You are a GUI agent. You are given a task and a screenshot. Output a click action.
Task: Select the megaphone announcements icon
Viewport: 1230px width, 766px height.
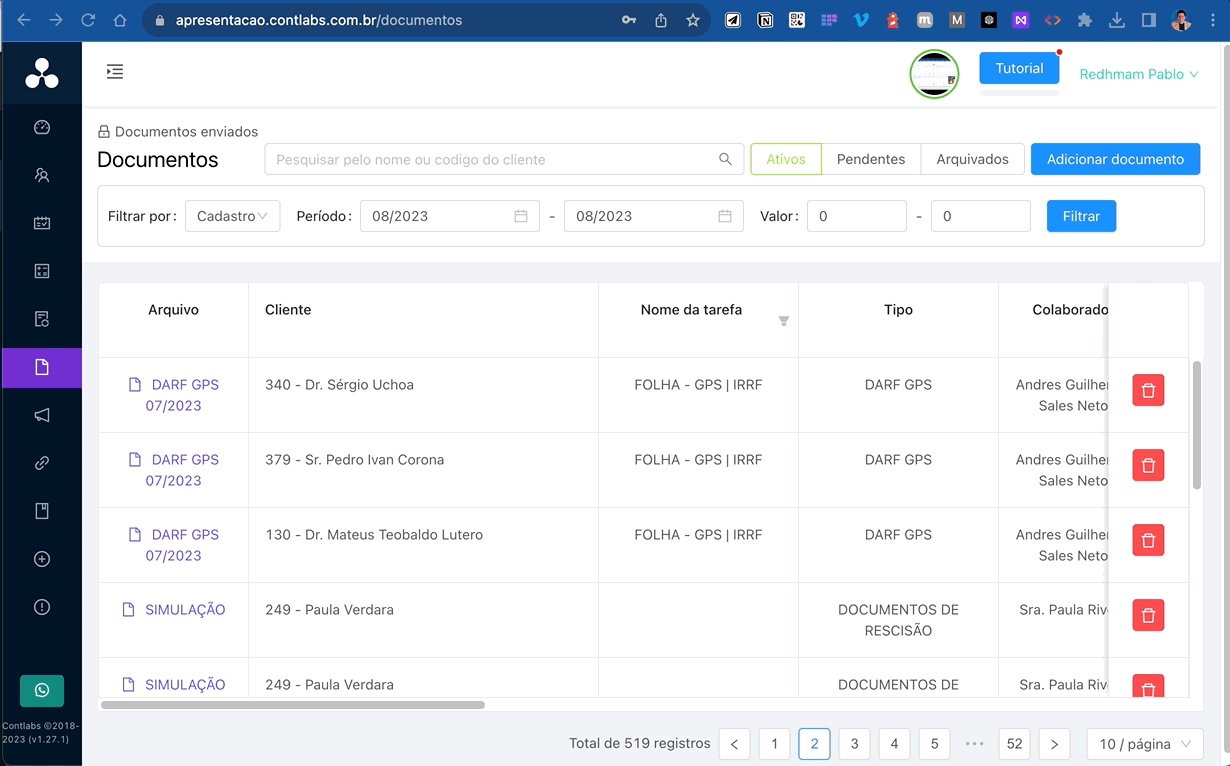tap(41, 415)
